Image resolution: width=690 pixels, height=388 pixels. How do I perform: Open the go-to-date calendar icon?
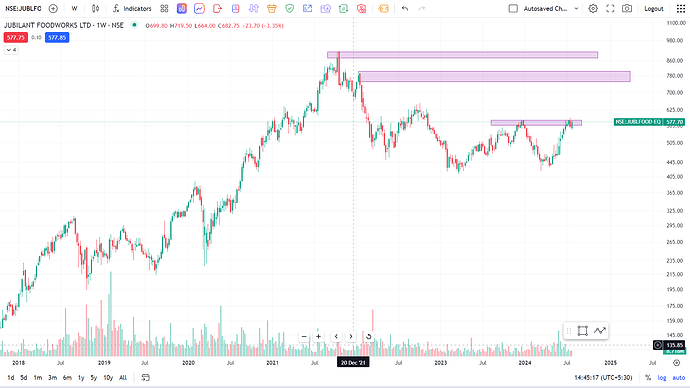pyautogui.click(x=145, y=377)
